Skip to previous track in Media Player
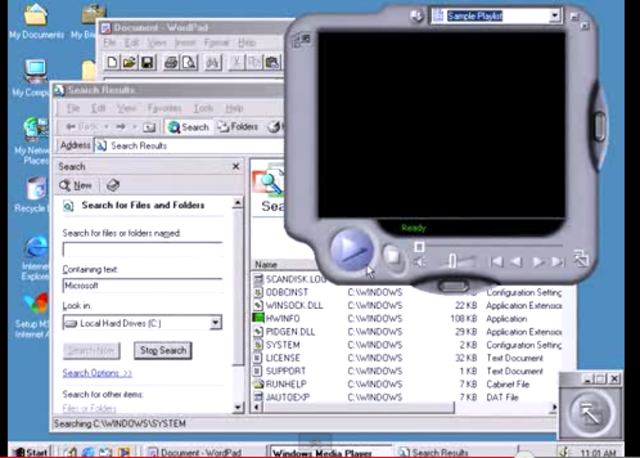This screenshot has height=458, width=640. [496, 261]
